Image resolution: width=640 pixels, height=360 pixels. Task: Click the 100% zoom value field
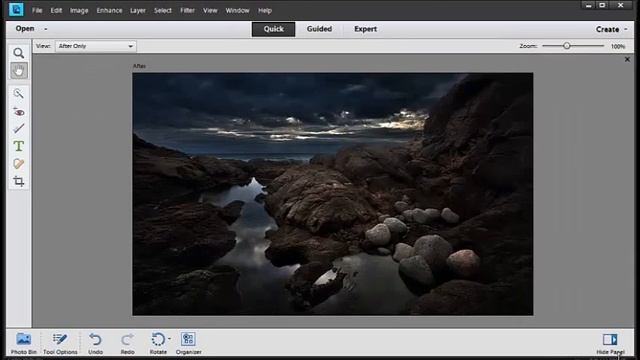pyautogui.click(x=618, y=47)
